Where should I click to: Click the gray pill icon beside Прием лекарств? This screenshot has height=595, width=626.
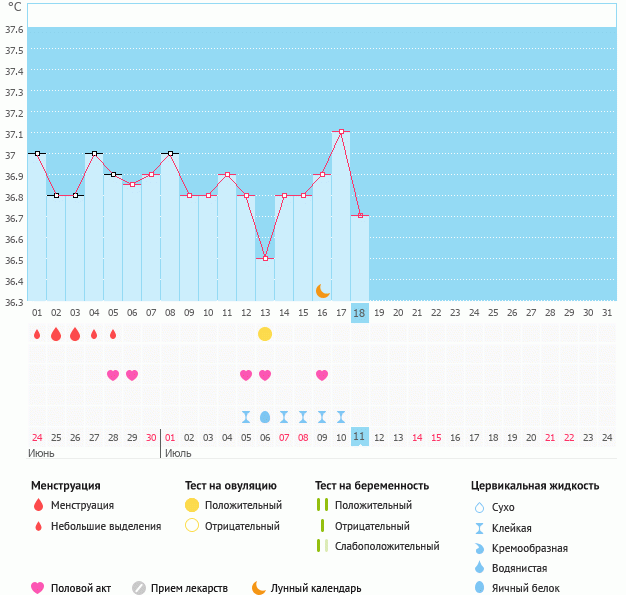[139, 588]
